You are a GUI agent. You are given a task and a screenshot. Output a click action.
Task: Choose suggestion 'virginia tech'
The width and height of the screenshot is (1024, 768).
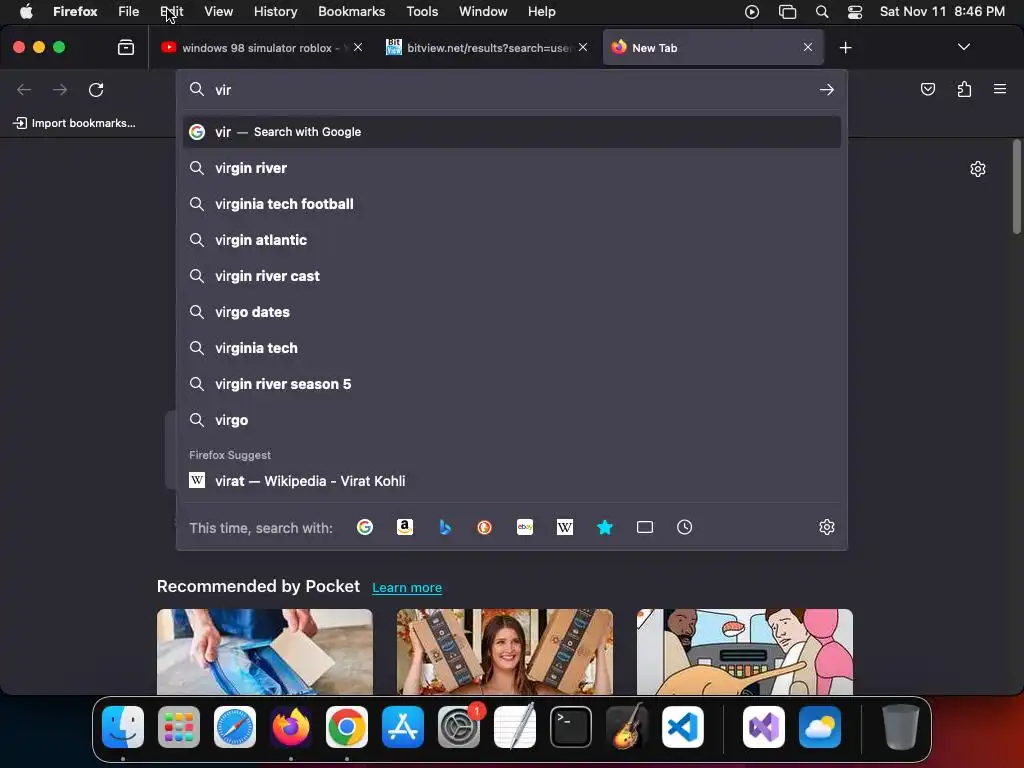click(x=511, y=347)
